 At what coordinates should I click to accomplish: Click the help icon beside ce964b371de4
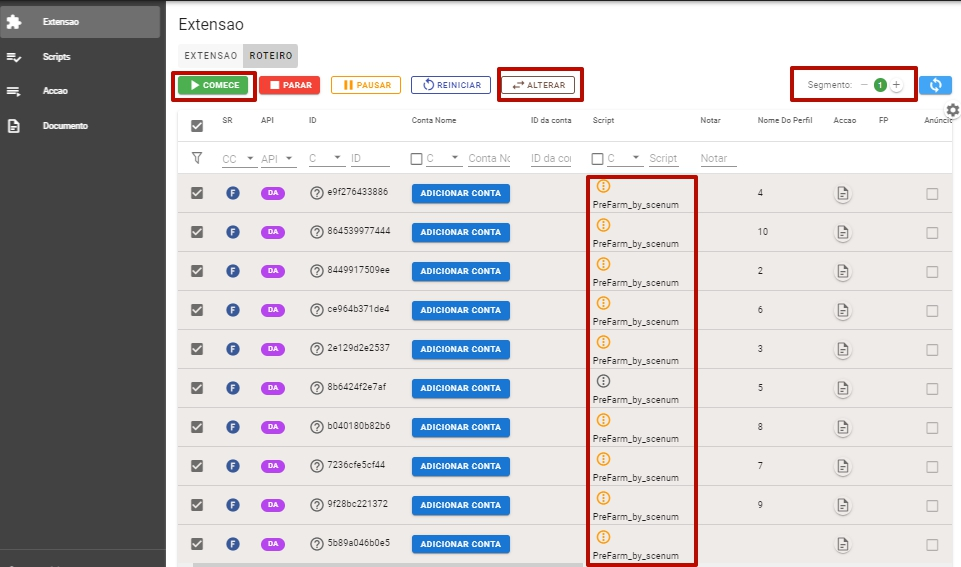[316, 310]
